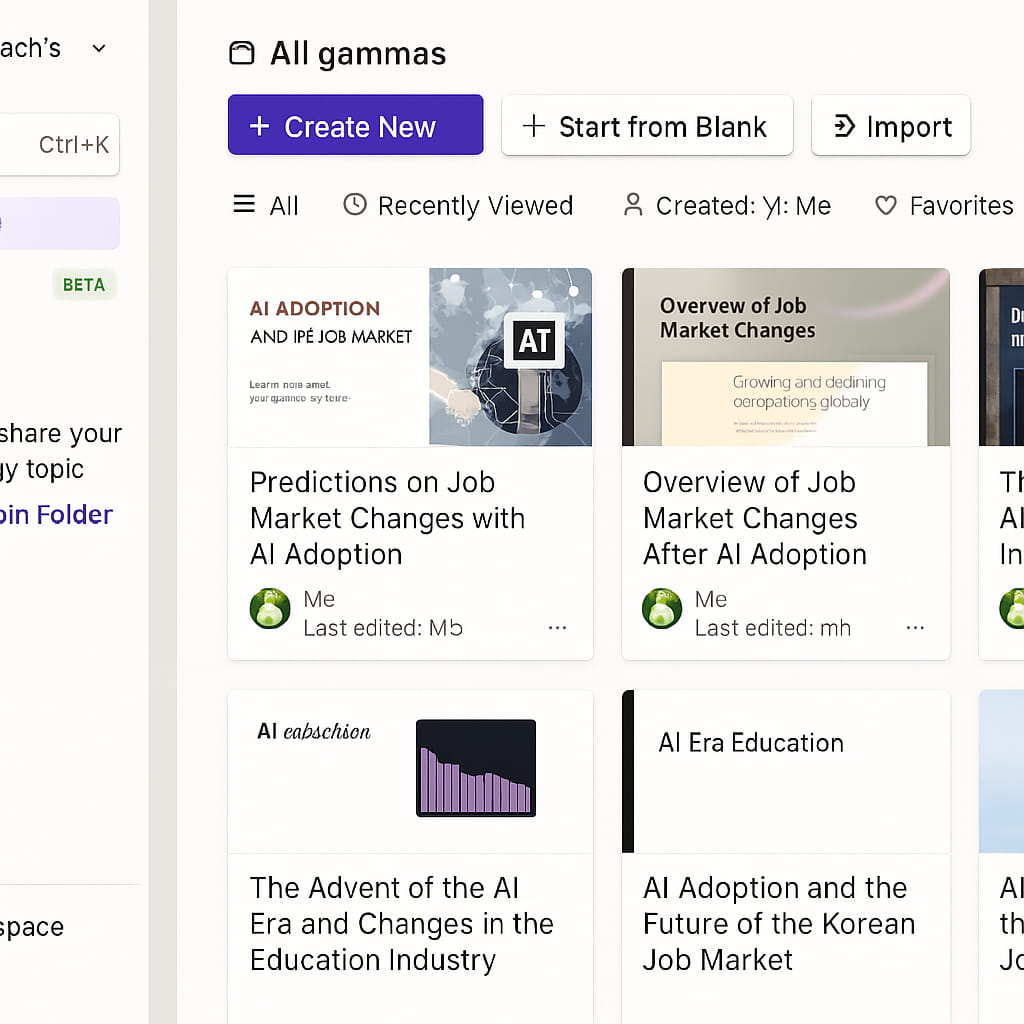Image resolution: width=1024 pixels, height=1024 pixels.
Task: Click the folder icon beside 'All gammas' heading
Action: (x=241, y=53)
